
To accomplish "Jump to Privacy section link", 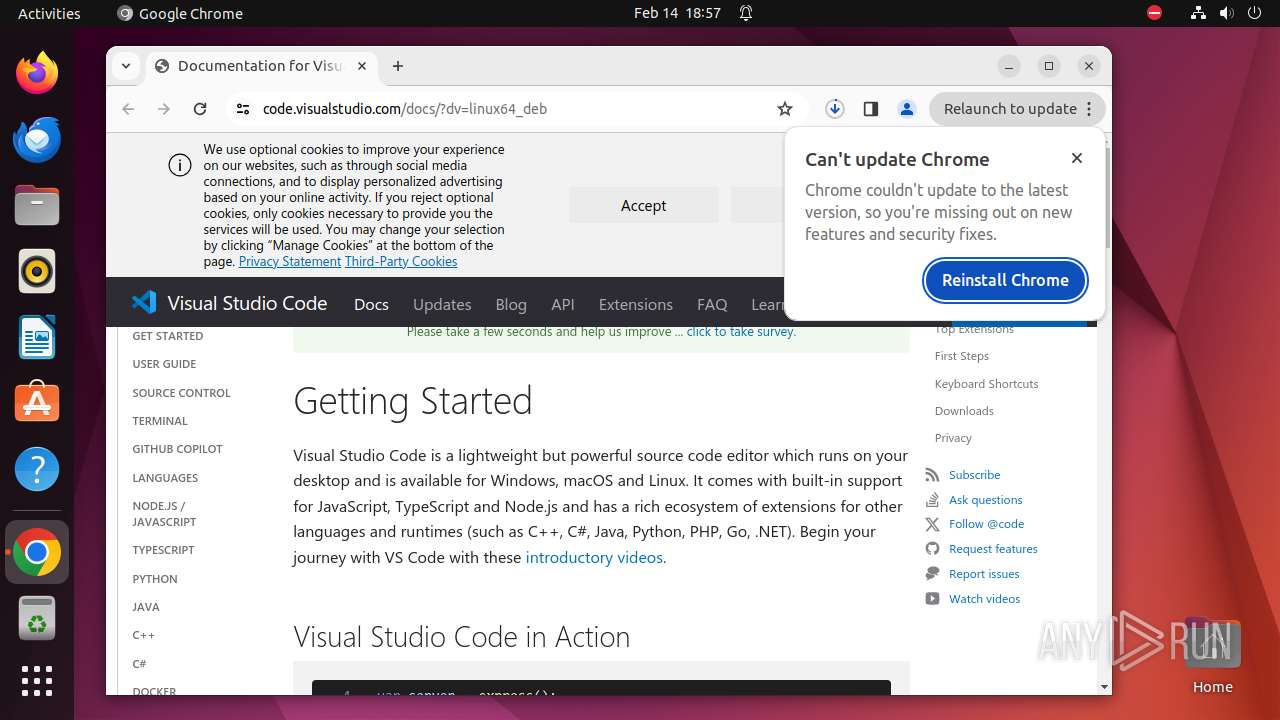I will coord(953,438).
